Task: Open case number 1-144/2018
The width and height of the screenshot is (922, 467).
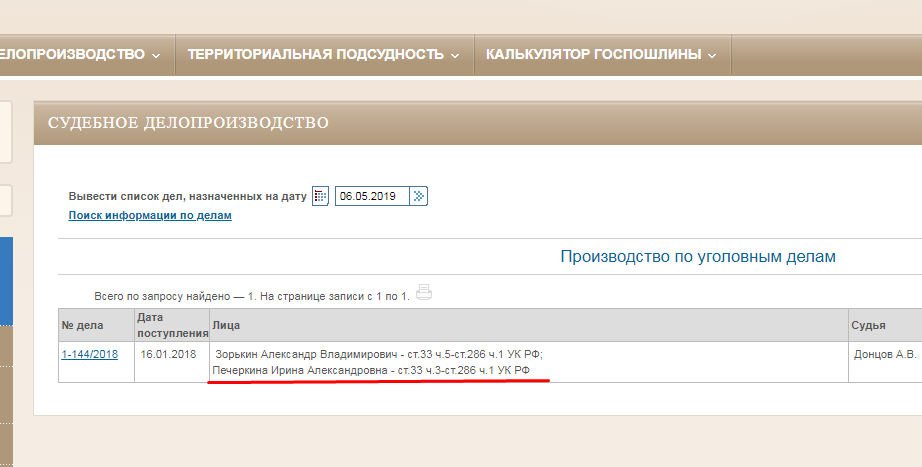Action: tap(89, 354)
